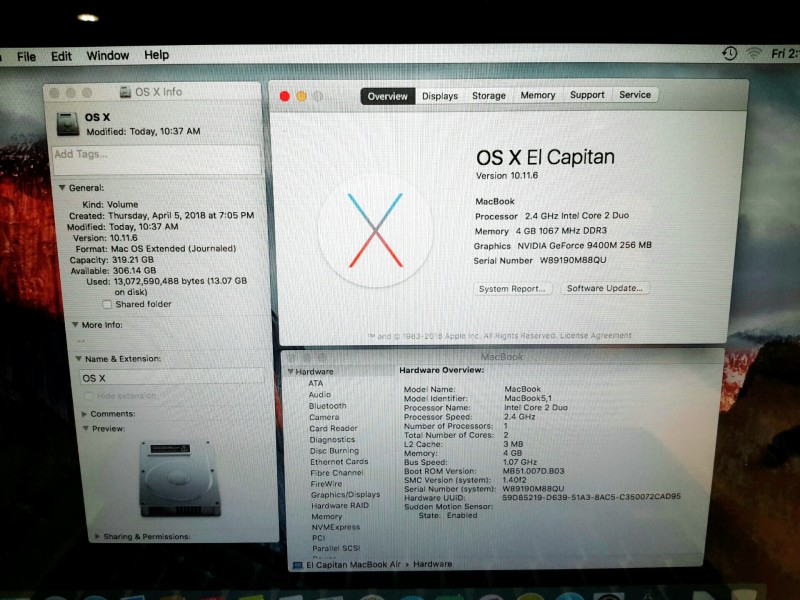This screenshot has height=600, width=800.
Task: Select Fibre Channel in the hardware list
Action: click(337, 473)
